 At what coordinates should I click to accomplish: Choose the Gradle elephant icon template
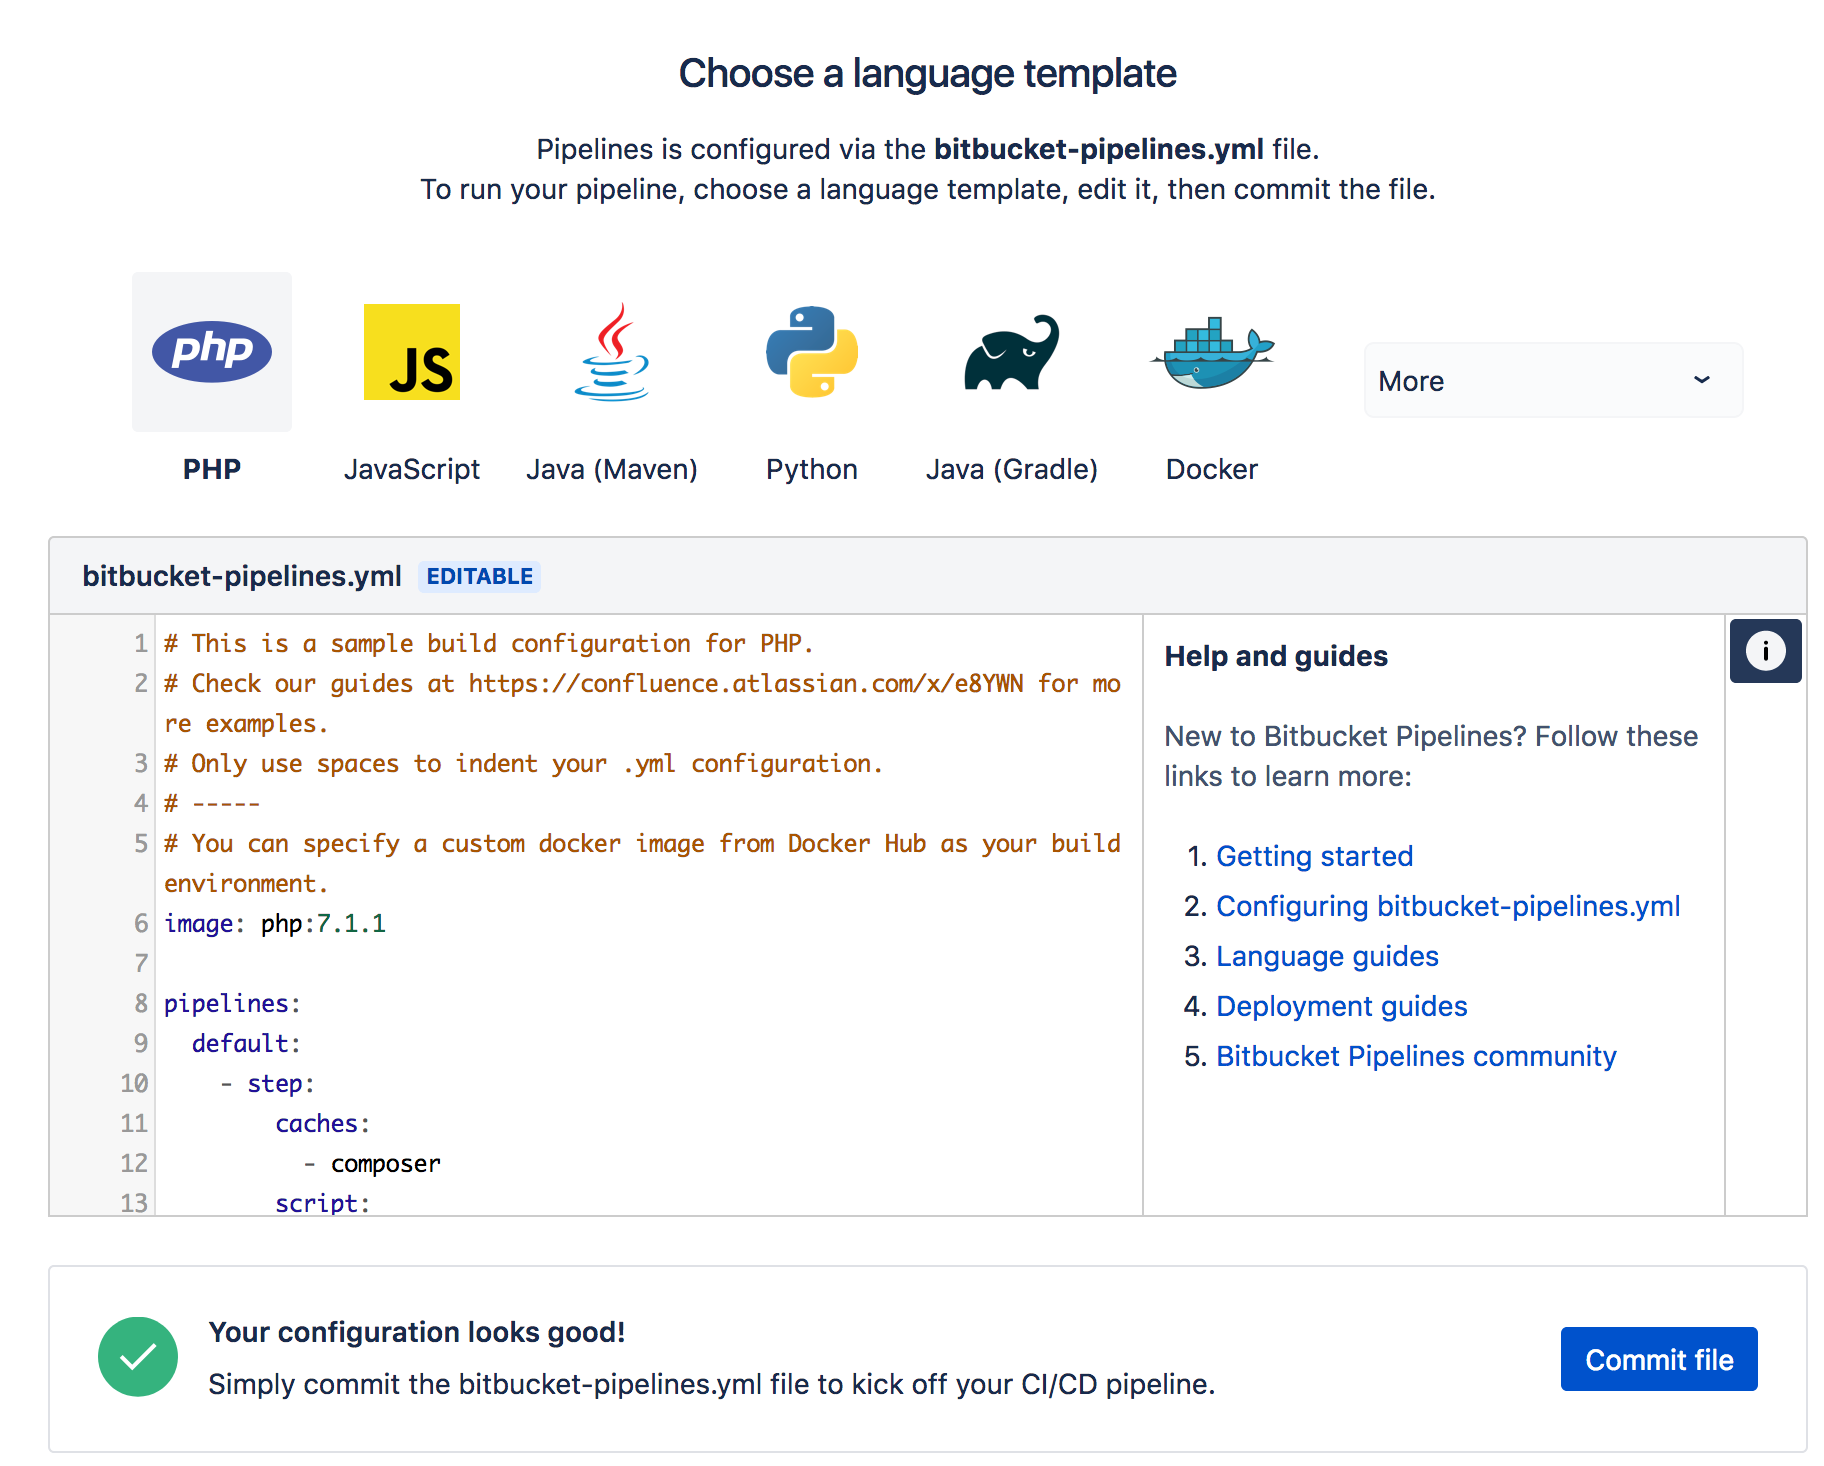click(x=1012, y=352)
